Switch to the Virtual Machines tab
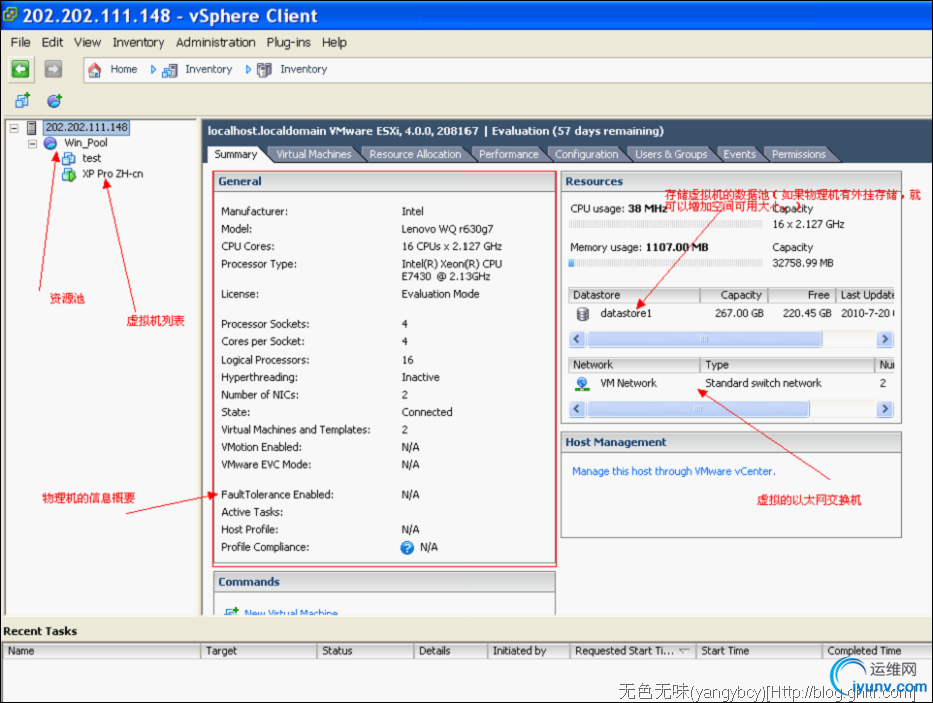This screenshot has width=933, height=703. pos(314,154)
